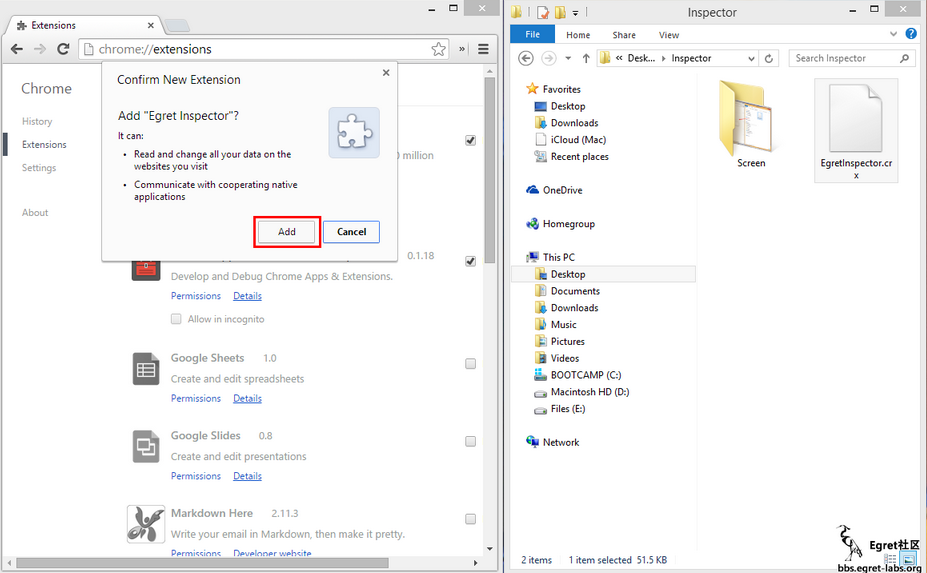Open History in Chrome sidebar
This screenshot has height=573, width=927.
pos(37,121)
